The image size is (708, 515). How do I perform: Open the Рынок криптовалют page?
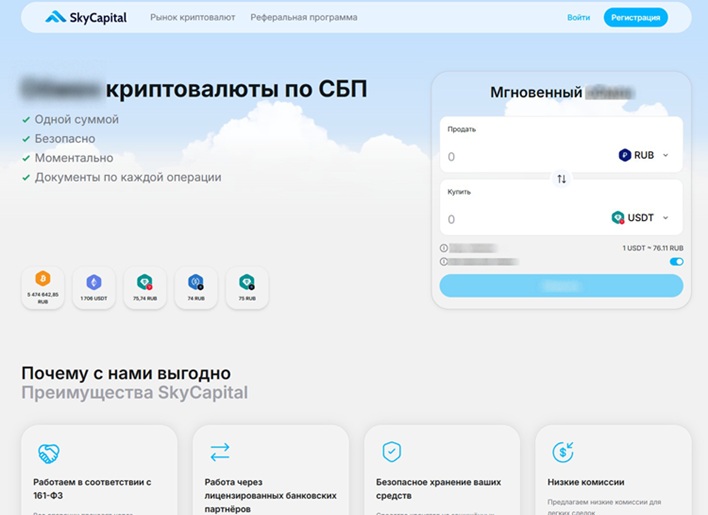[x=193, y=17]
